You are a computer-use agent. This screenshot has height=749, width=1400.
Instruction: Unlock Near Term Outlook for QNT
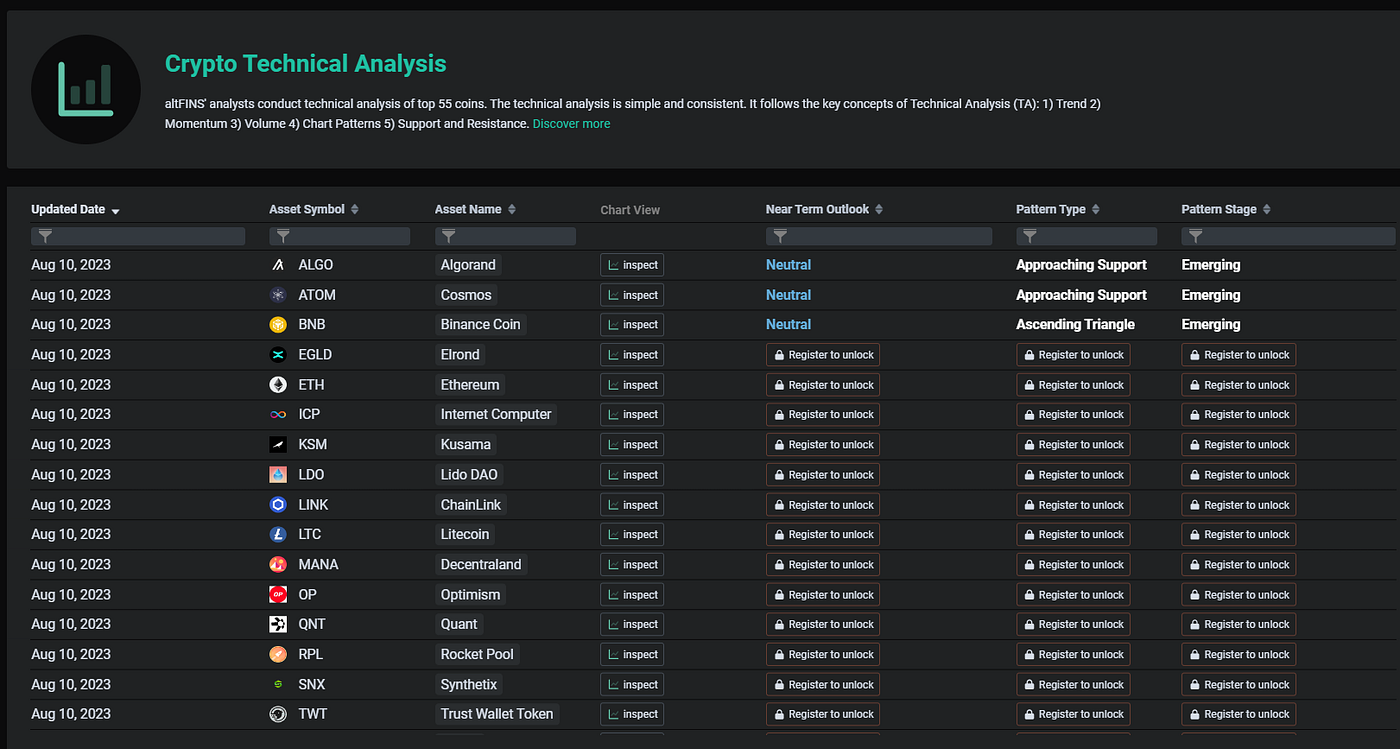[x=823, y=624]
